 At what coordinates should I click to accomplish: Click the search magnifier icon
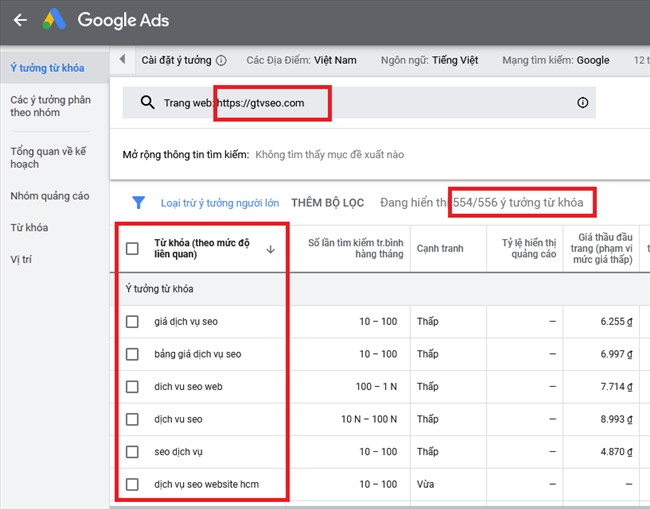pyautogui.click(x=148, y=103)
